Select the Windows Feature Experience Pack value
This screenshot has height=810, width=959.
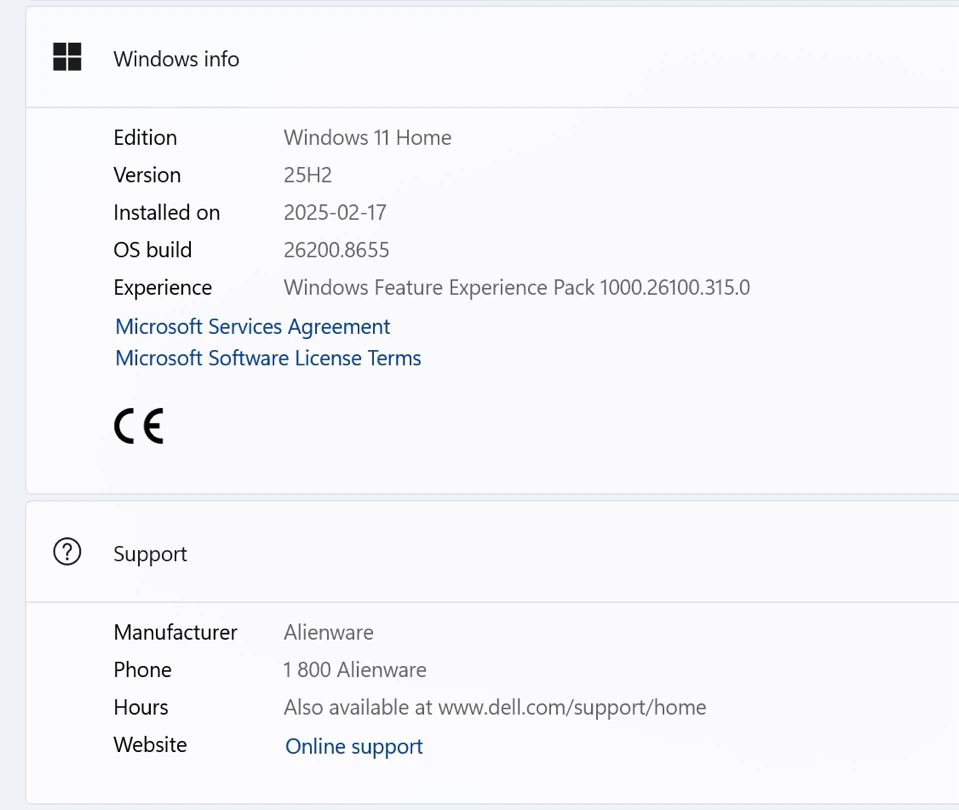(517, 288)
